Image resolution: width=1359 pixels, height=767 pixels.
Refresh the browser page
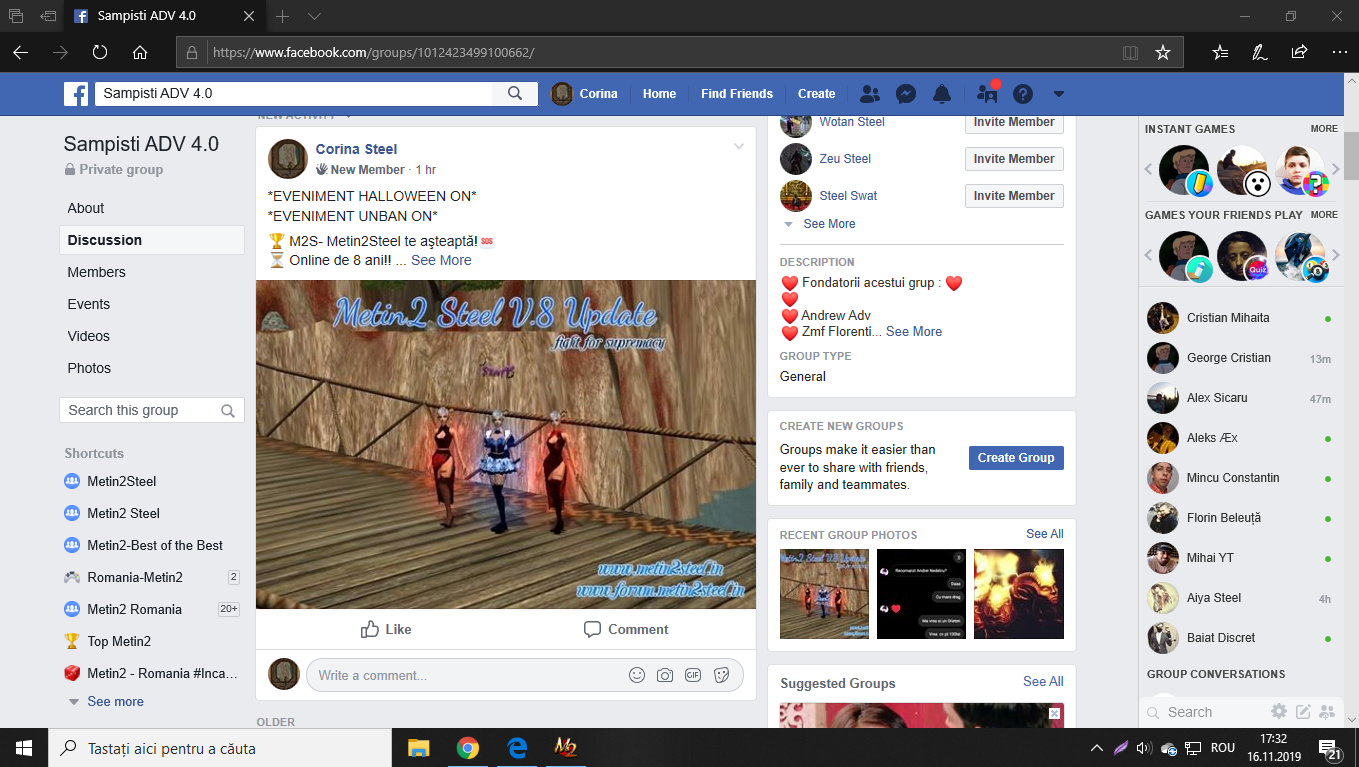pos(100,52)
